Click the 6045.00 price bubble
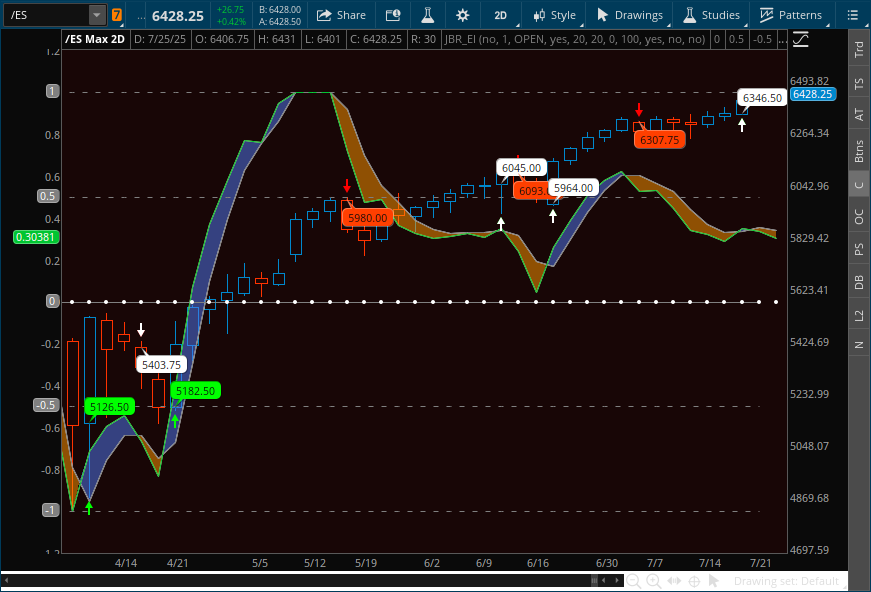The height and width of the screenshot is (592, 871). point(521,168)
